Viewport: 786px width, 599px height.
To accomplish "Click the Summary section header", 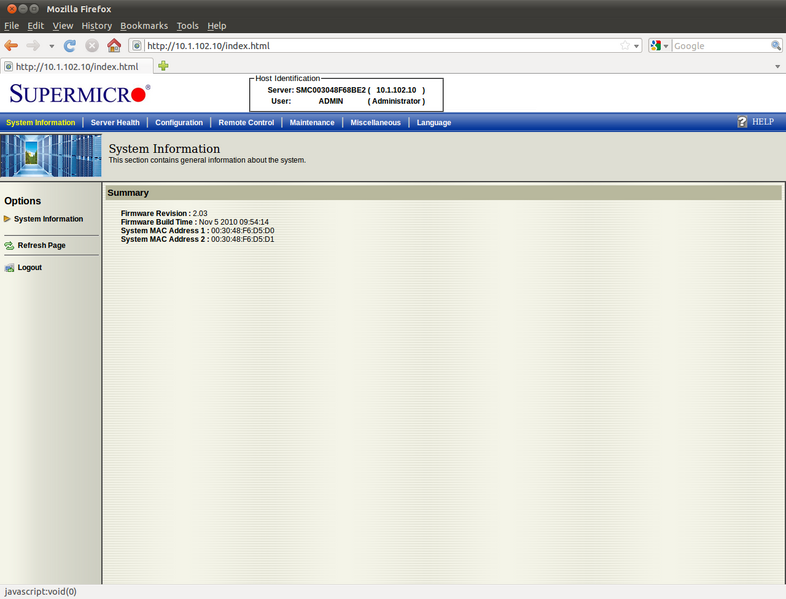I will [x=443, y=193].
